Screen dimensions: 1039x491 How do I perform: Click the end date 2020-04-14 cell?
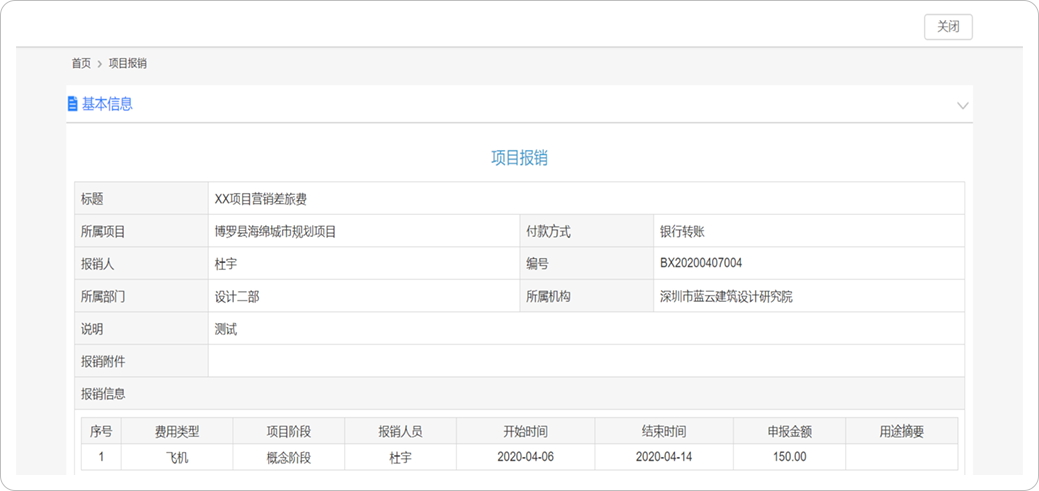tap(664, 457)
